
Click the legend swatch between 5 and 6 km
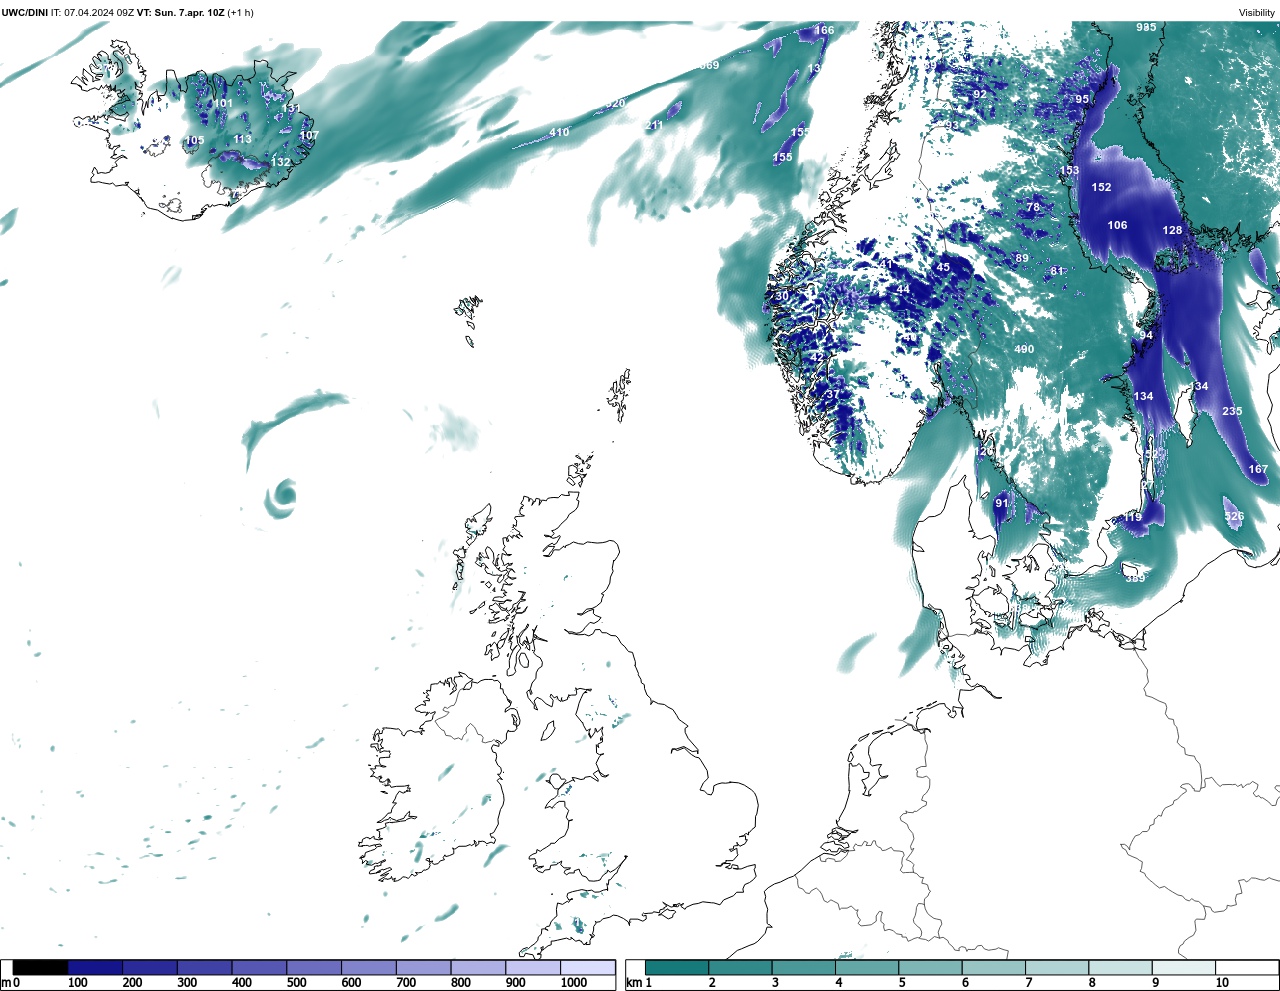930,967
